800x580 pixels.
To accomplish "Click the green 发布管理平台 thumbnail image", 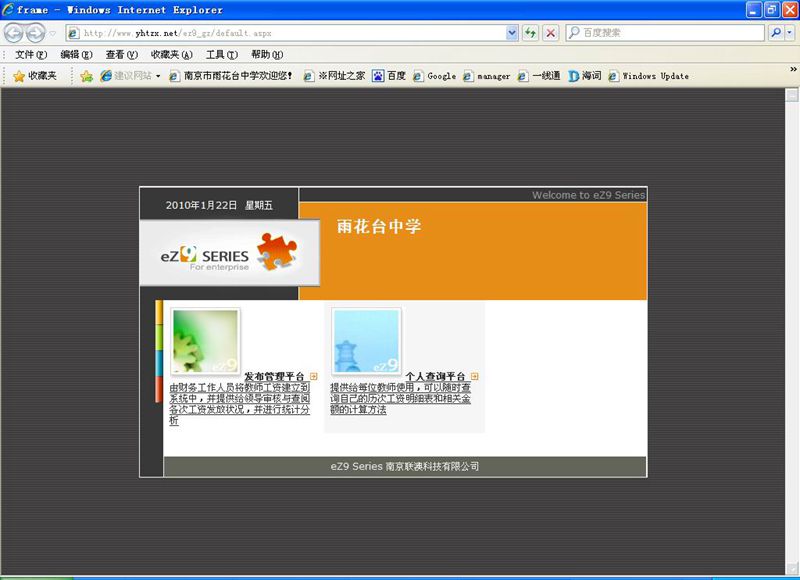I will tap(205, 341).
